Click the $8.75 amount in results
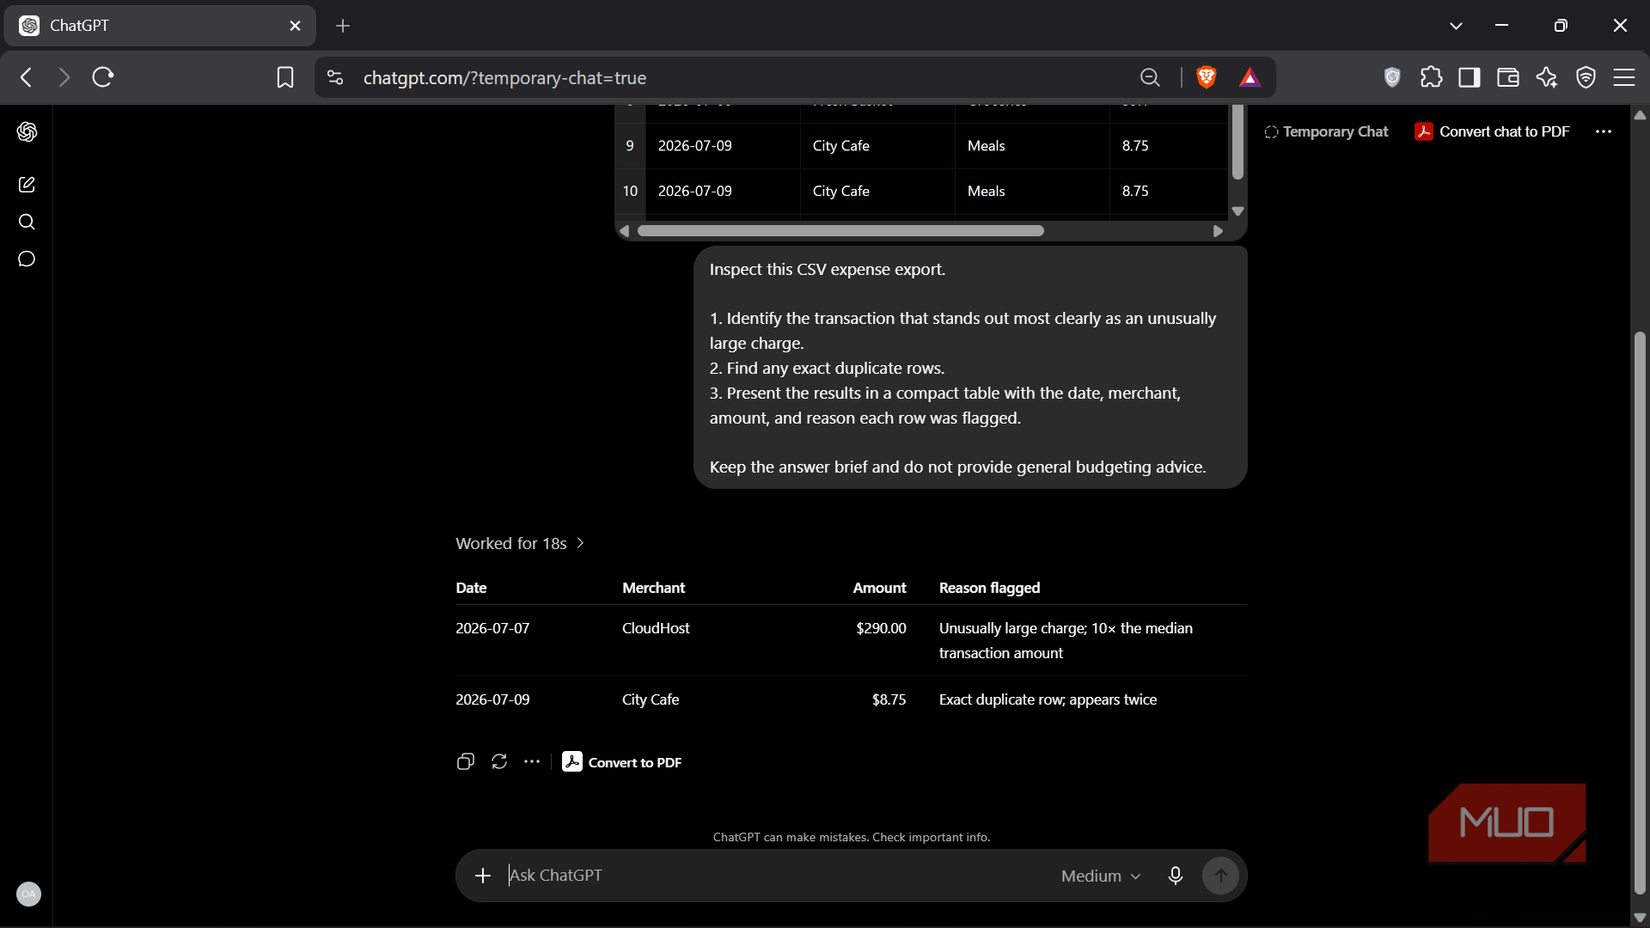The image size is (1650, 928). click(889, 699)
